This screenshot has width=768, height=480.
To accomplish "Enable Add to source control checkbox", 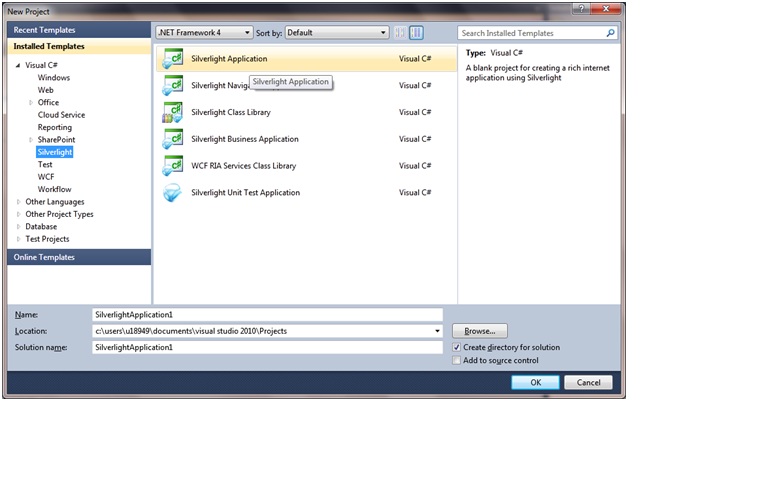I will (x=458, y=360).
